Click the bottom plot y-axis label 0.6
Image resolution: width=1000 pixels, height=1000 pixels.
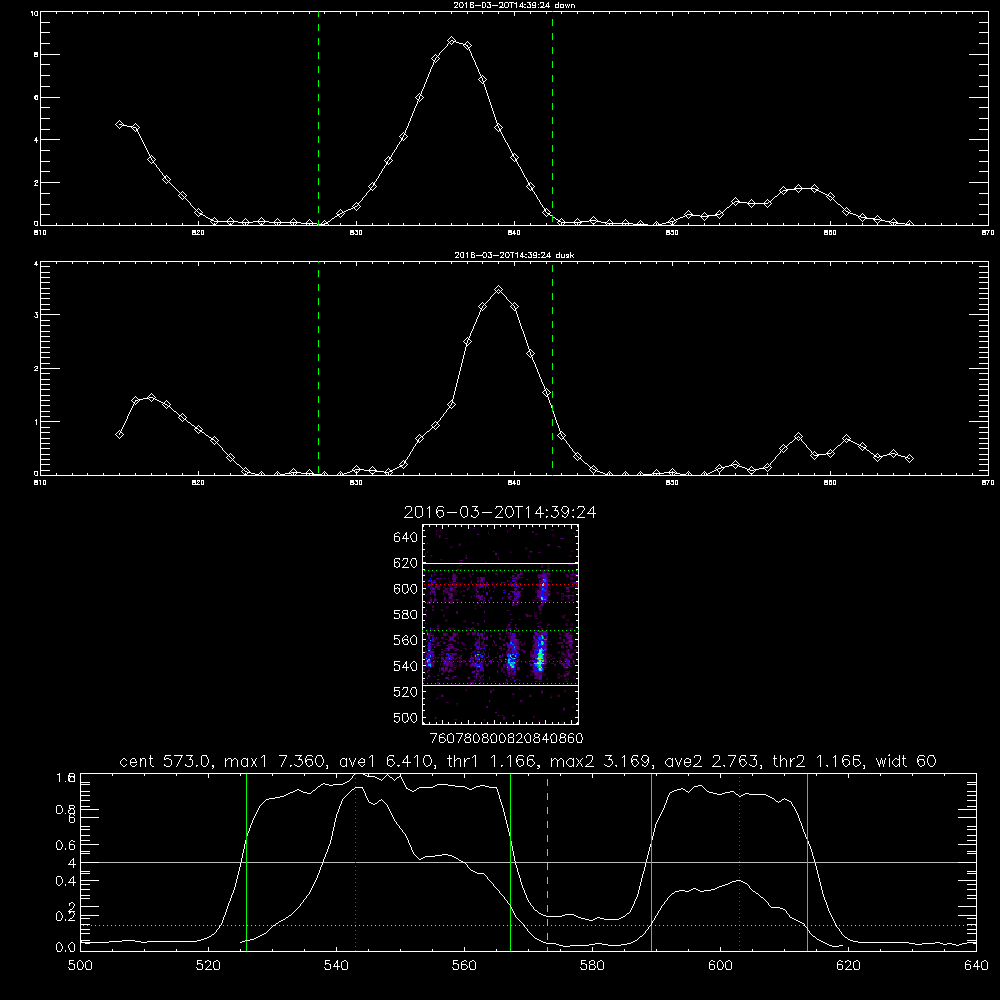click(x=66, y=845)
